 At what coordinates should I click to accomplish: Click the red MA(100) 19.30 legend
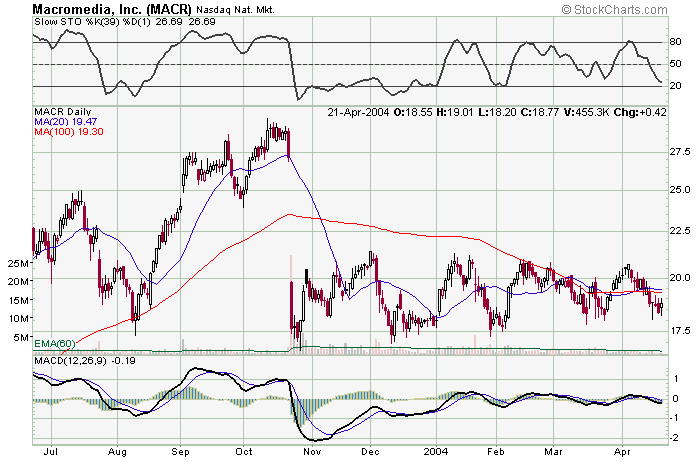pos(69,132)
